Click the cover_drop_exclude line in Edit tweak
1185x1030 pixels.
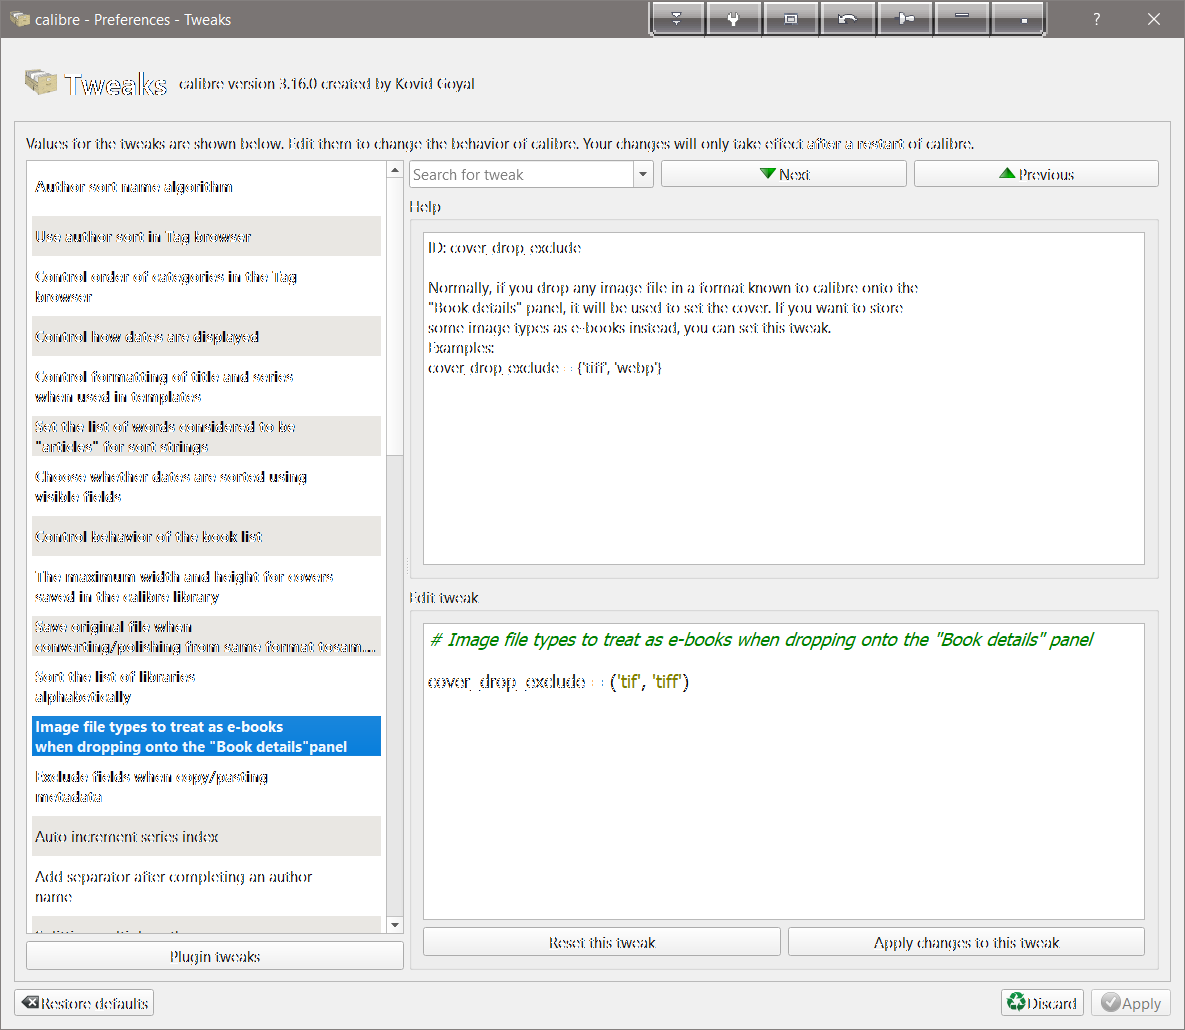[x=558, y=682]
